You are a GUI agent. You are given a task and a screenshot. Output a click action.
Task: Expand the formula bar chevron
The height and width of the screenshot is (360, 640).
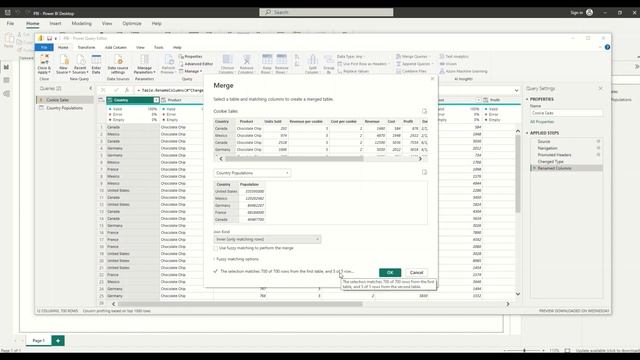pyautogui.click(x=516, y=90)
